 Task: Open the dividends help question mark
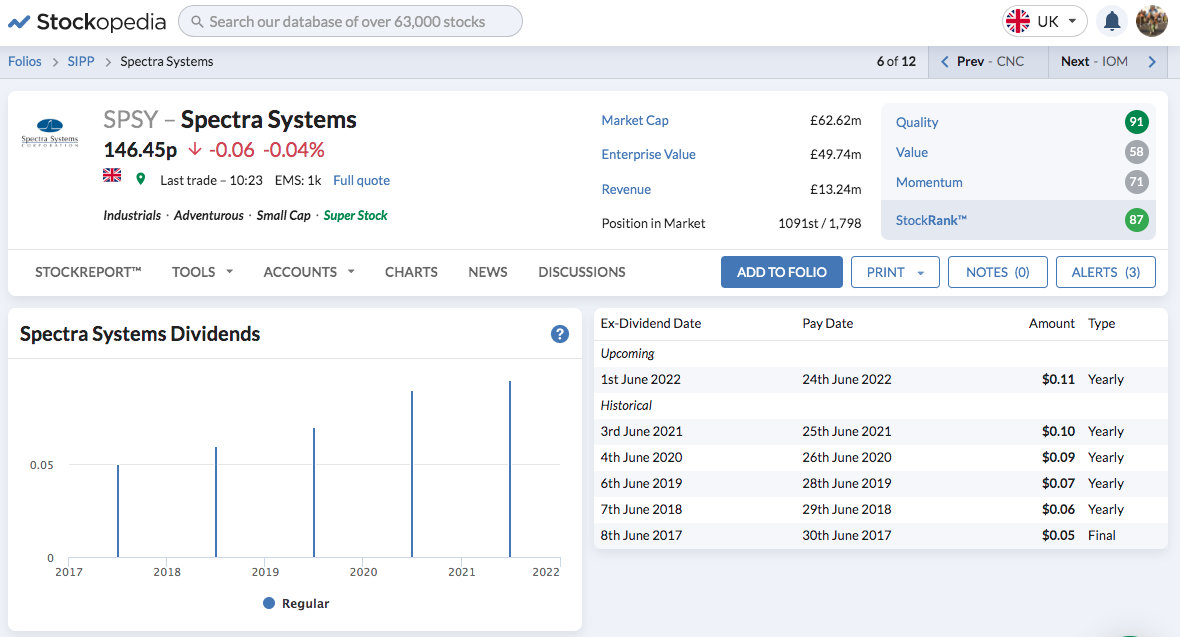point(559,334)
